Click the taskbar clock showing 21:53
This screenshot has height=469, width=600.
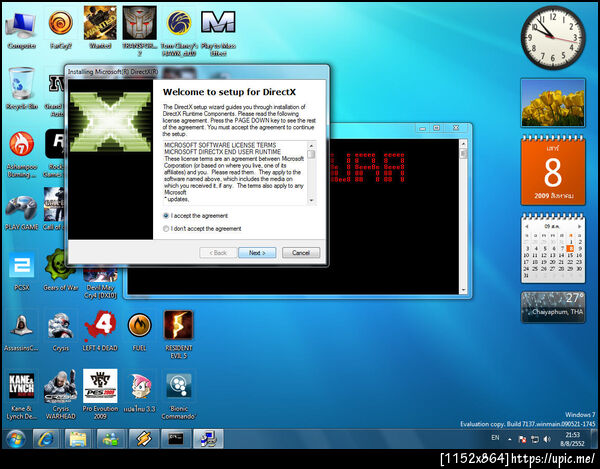[572, 439]
